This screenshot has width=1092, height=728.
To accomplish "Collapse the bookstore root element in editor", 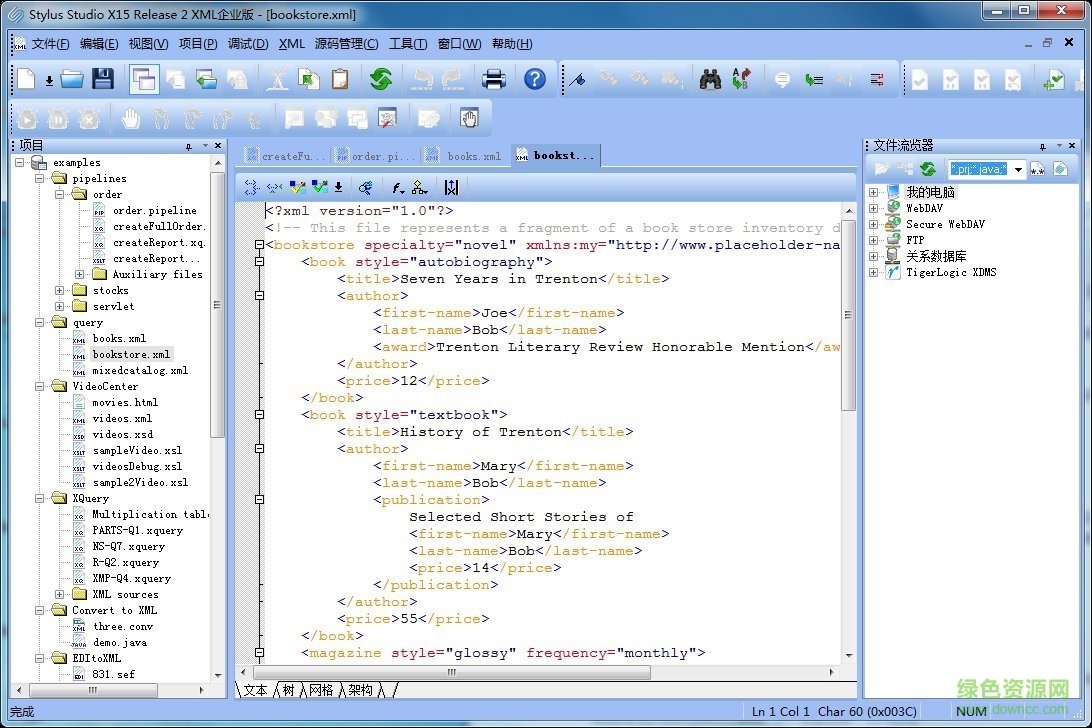I will 260,245.
